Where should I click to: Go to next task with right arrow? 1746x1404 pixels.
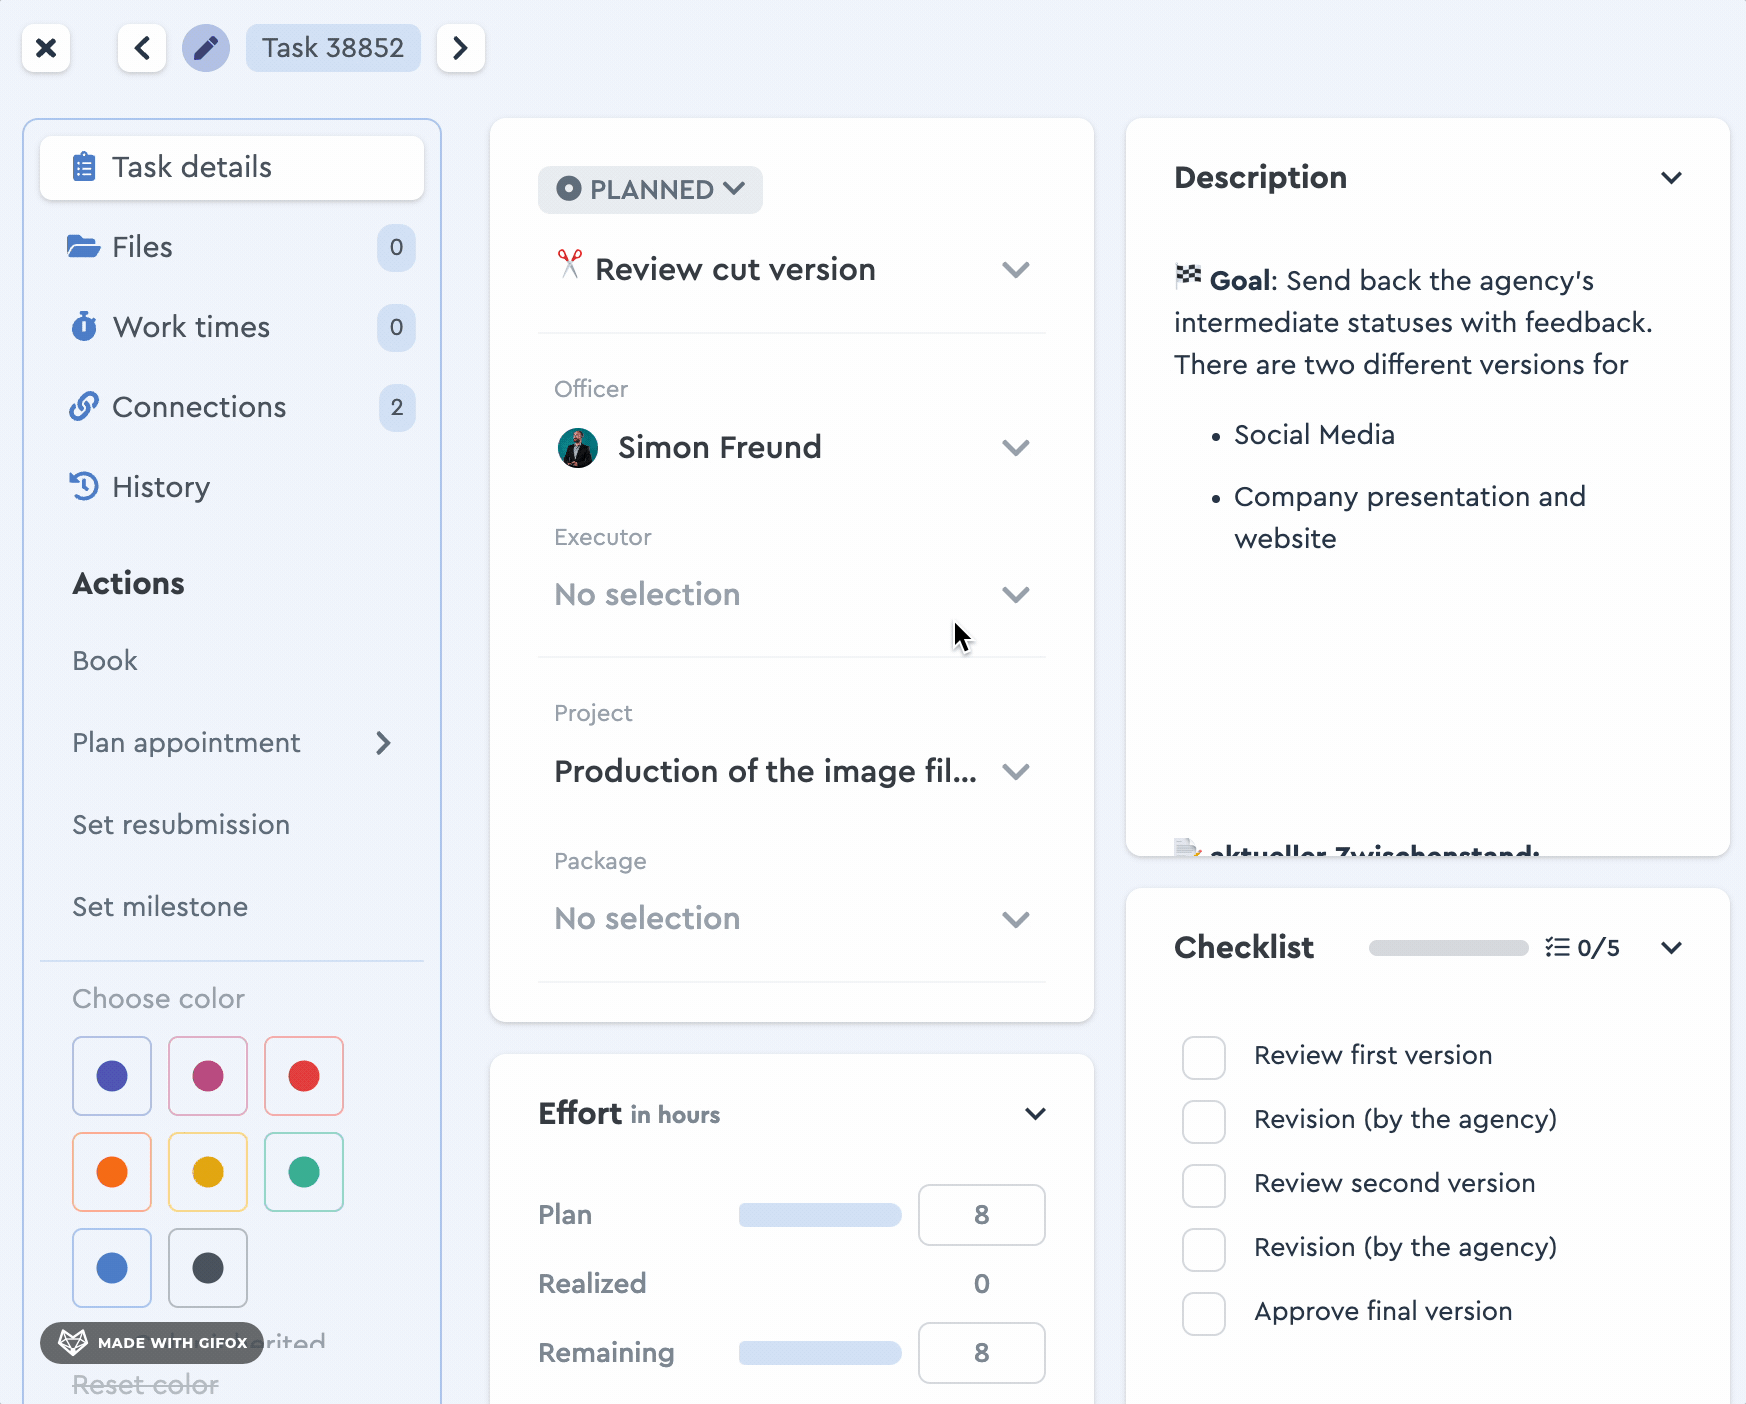click(x=460, y=48)
